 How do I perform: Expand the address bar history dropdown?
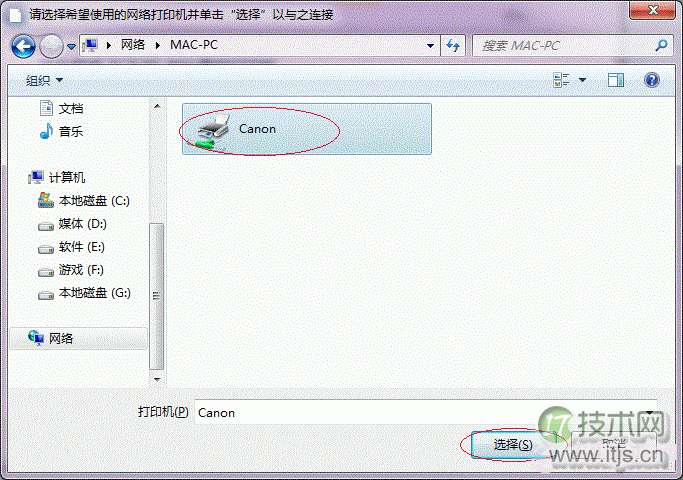pos(430,45)
